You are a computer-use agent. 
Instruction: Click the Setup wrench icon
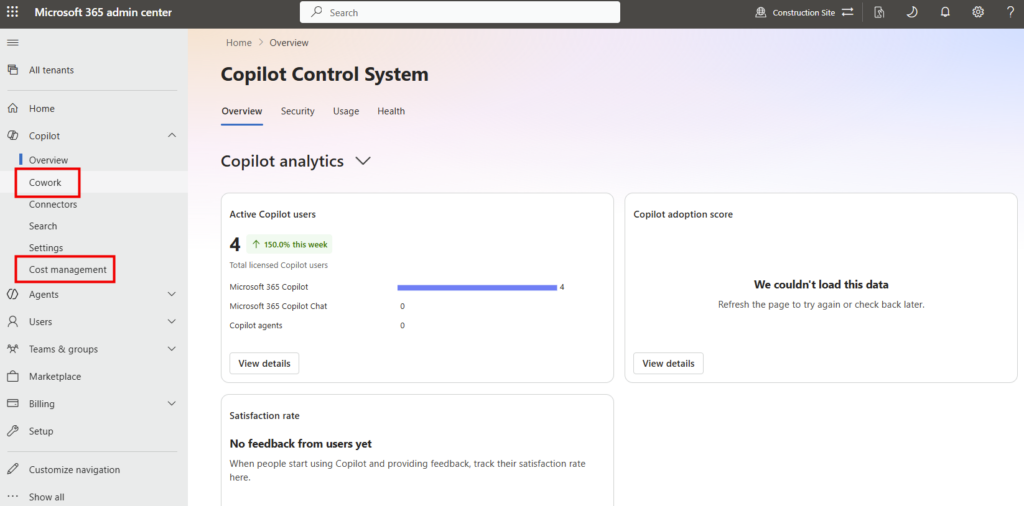[12, 431]
